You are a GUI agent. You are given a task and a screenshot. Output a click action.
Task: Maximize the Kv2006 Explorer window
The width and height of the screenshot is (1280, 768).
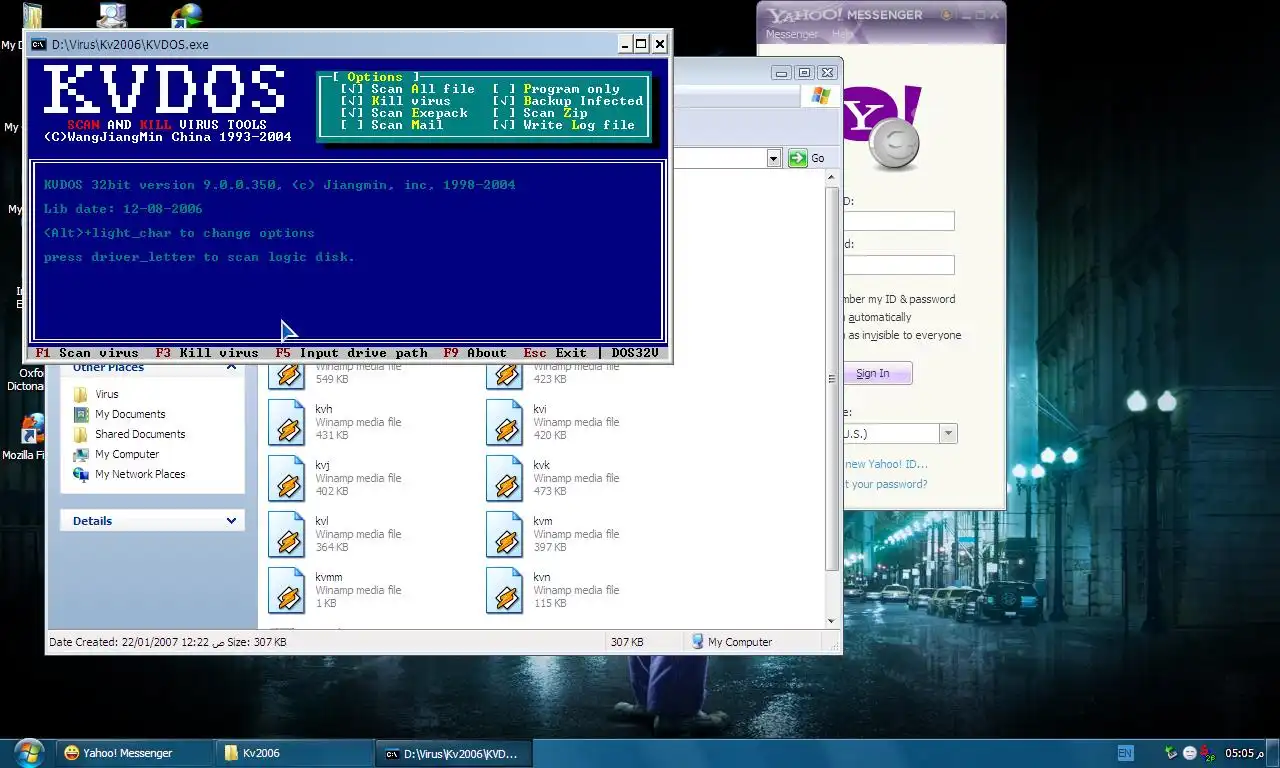coord(804,73)
